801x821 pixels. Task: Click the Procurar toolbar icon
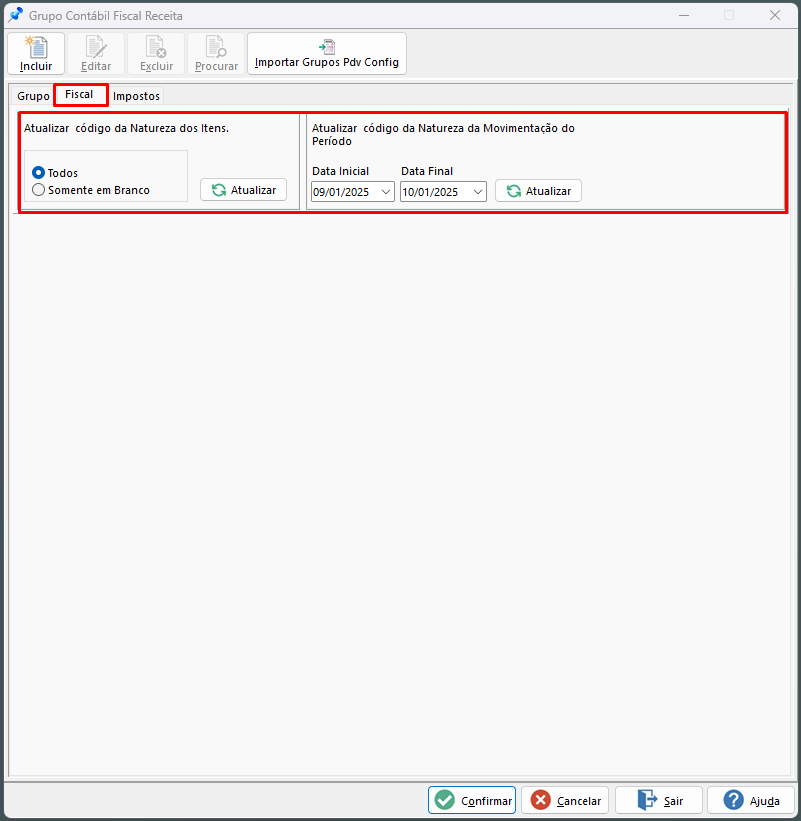[216, 53]
